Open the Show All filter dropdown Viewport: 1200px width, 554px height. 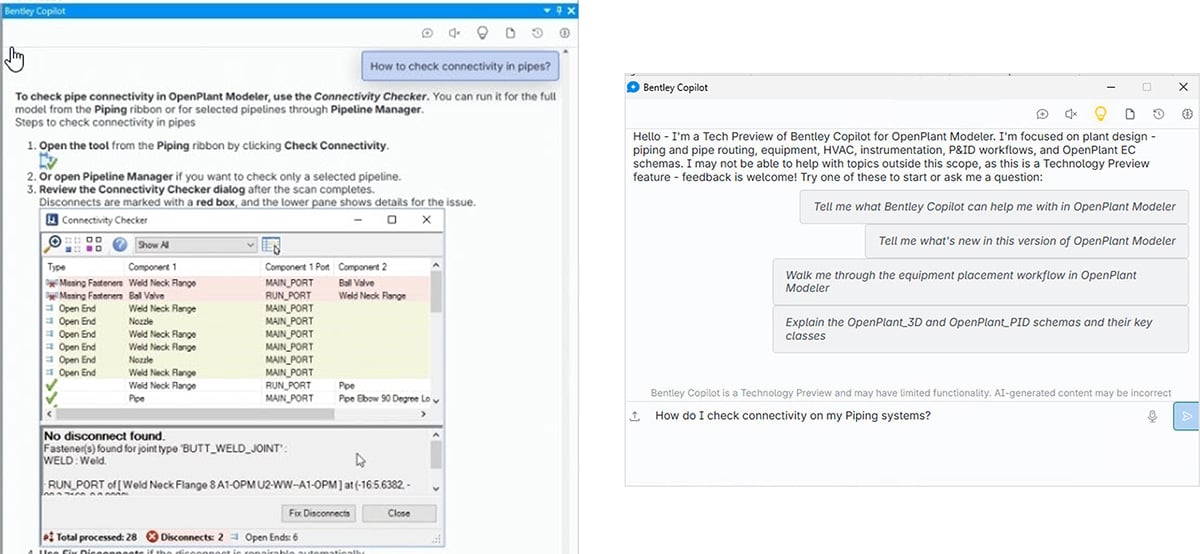(x=196, y=244)
